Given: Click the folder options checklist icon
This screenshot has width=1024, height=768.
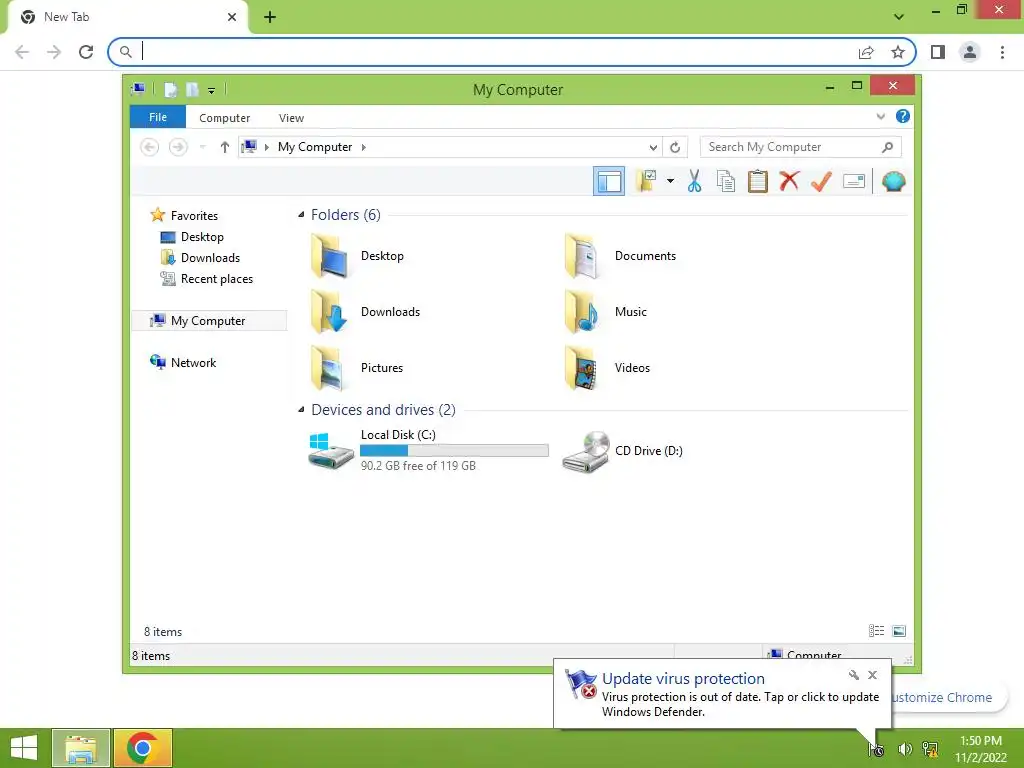Looking at the screenshot, I should click(x=647, y=181).
